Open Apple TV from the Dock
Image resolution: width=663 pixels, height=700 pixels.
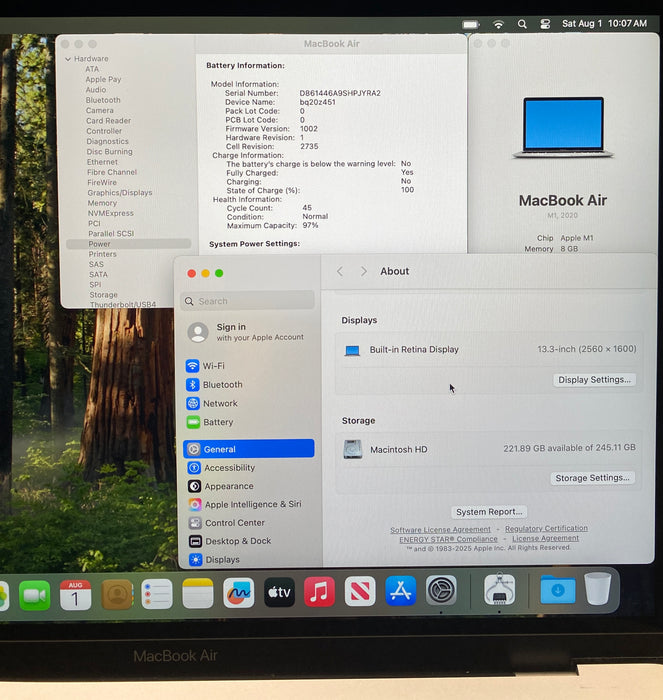(x=279, y=592)
